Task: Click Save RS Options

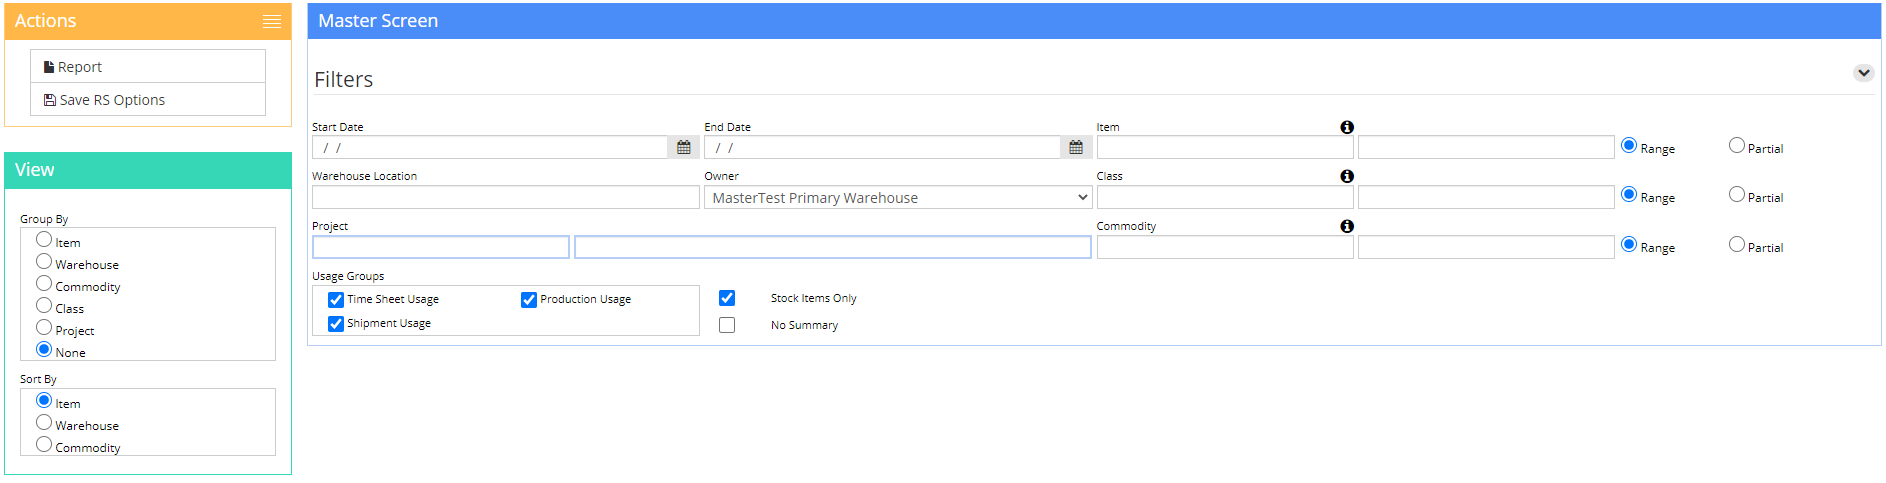Action: point(148,99)
